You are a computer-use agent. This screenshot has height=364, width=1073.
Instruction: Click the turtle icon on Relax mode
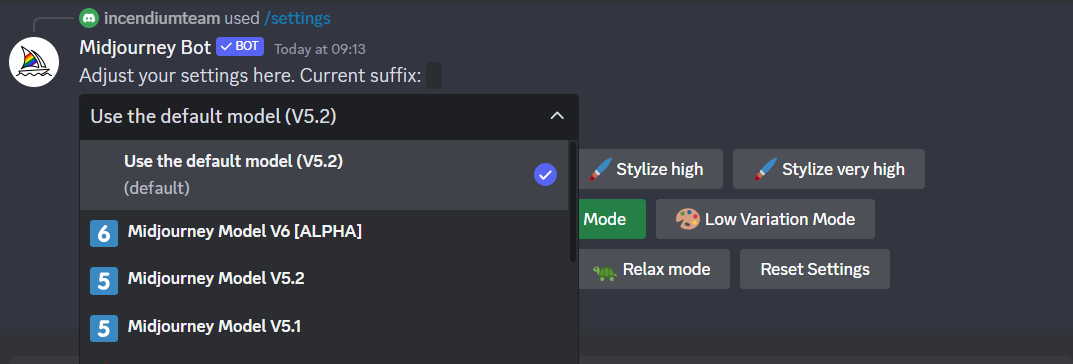[604, 270]
